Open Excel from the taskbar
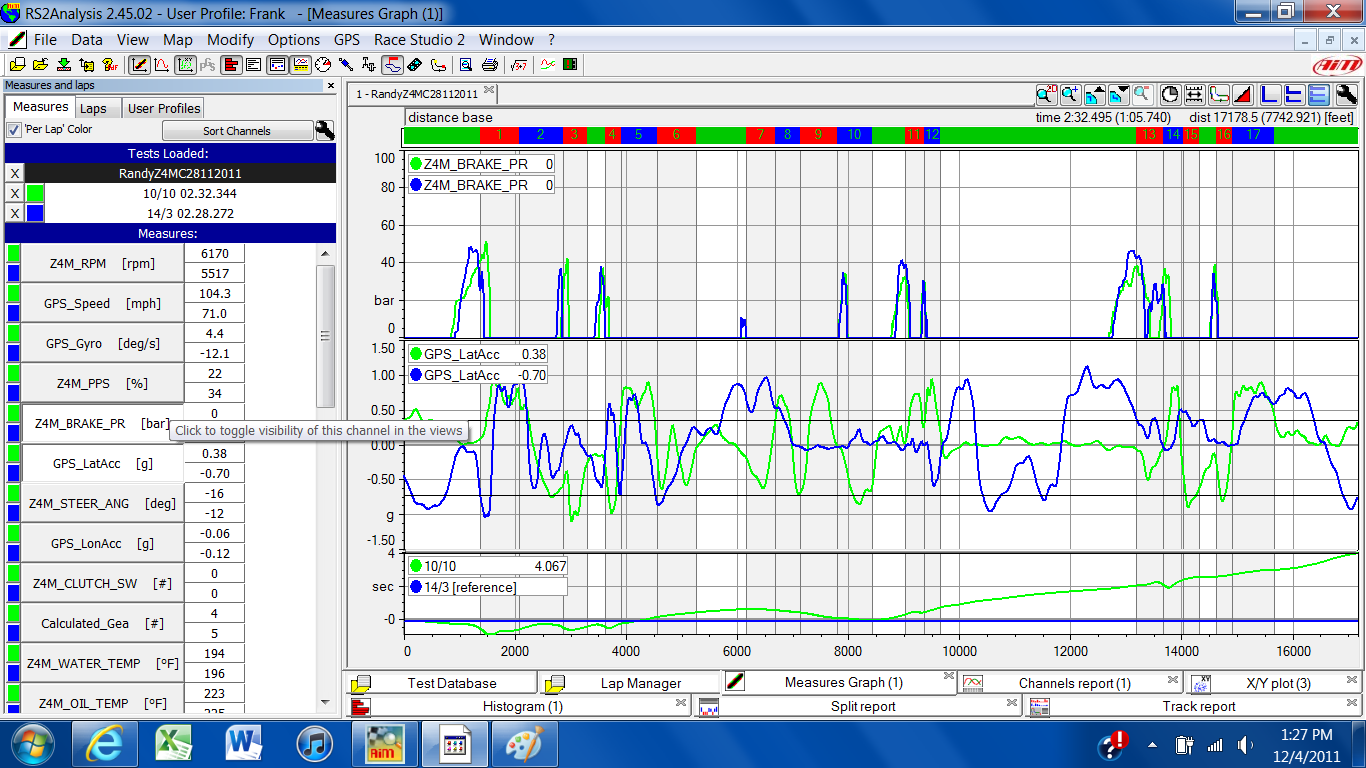Screen dimensions: 1366x768 pos(174,743)
